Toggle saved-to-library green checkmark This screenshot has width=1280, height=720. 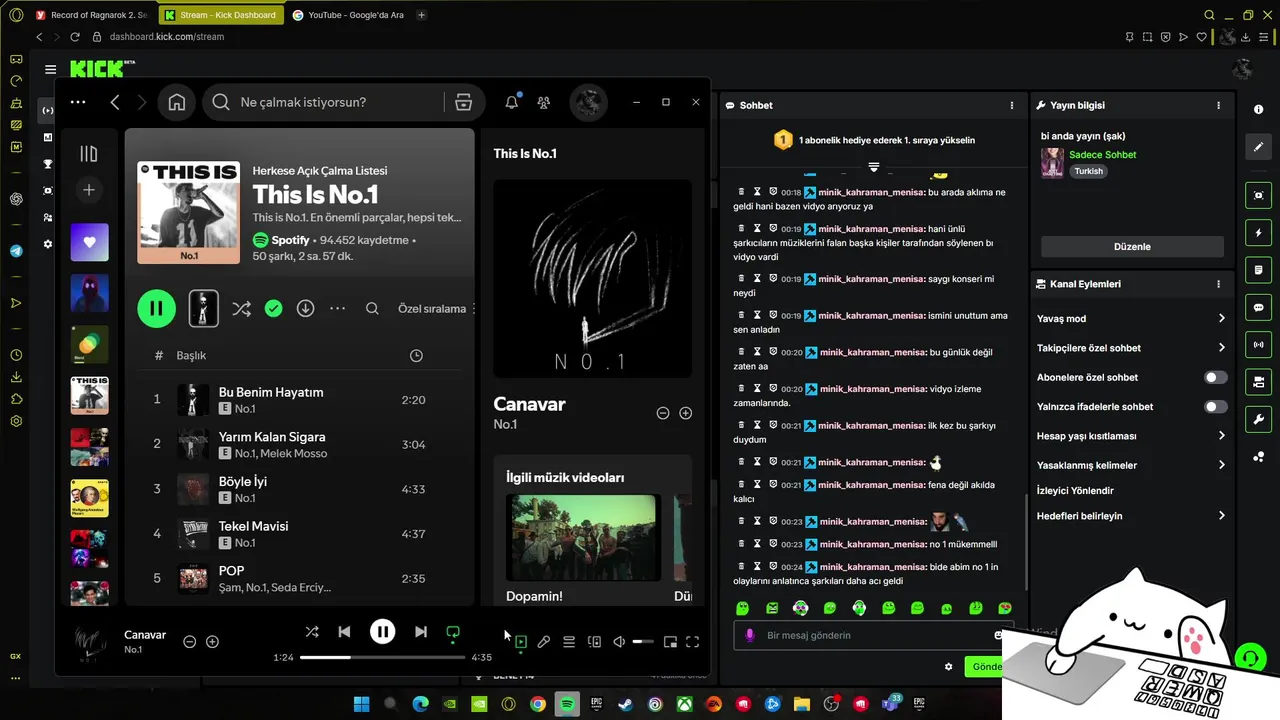coord(273,309)
